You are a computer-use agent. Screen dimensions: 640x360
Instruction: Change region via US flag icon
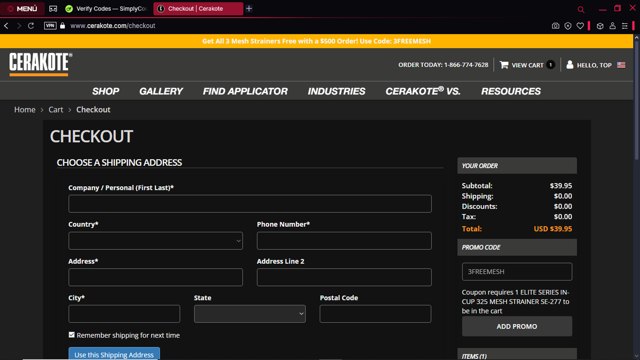621,65
